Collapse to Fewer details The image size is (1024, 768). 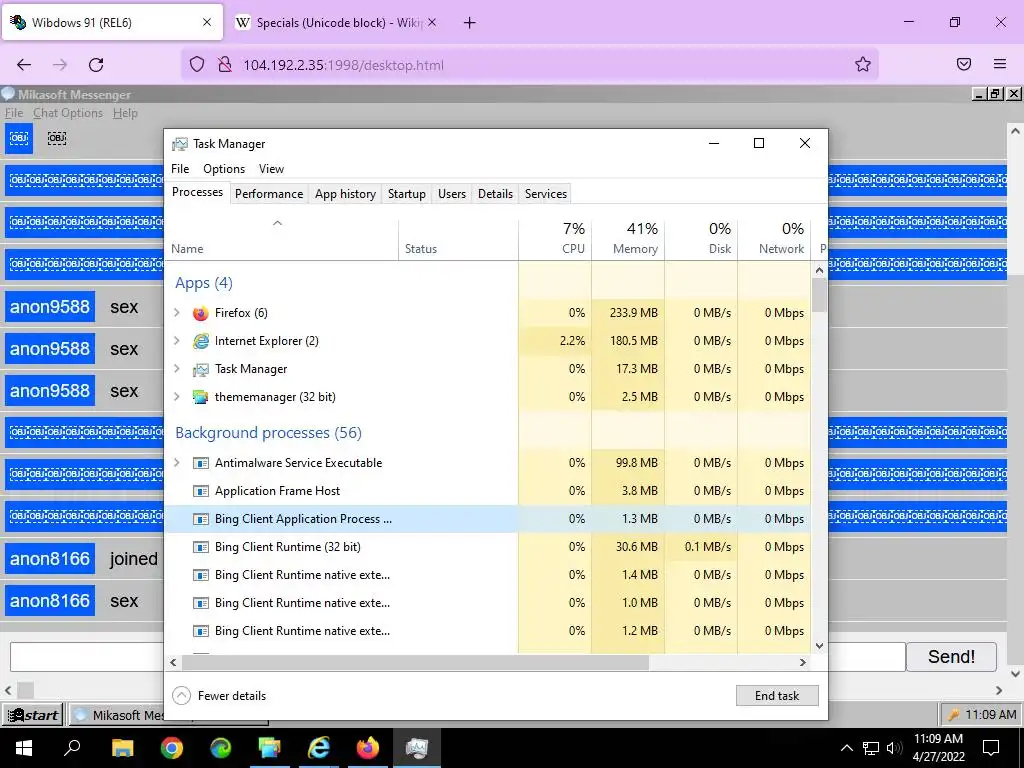click(x=219, y=696)
